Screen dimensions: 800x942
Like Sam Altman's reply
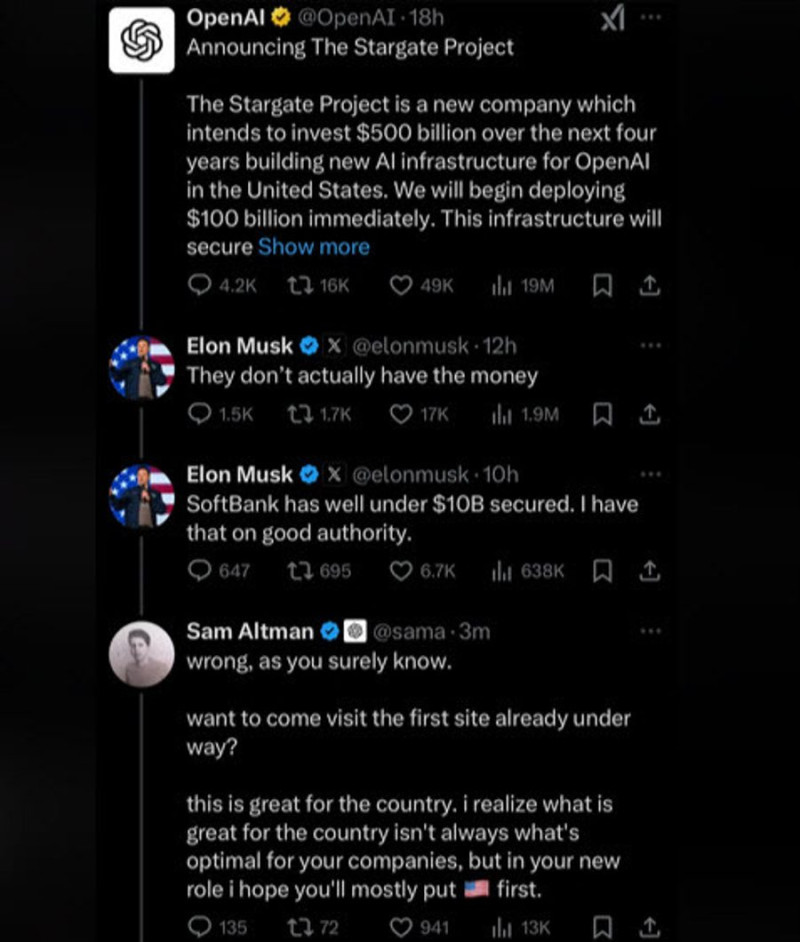pos(402,925)
